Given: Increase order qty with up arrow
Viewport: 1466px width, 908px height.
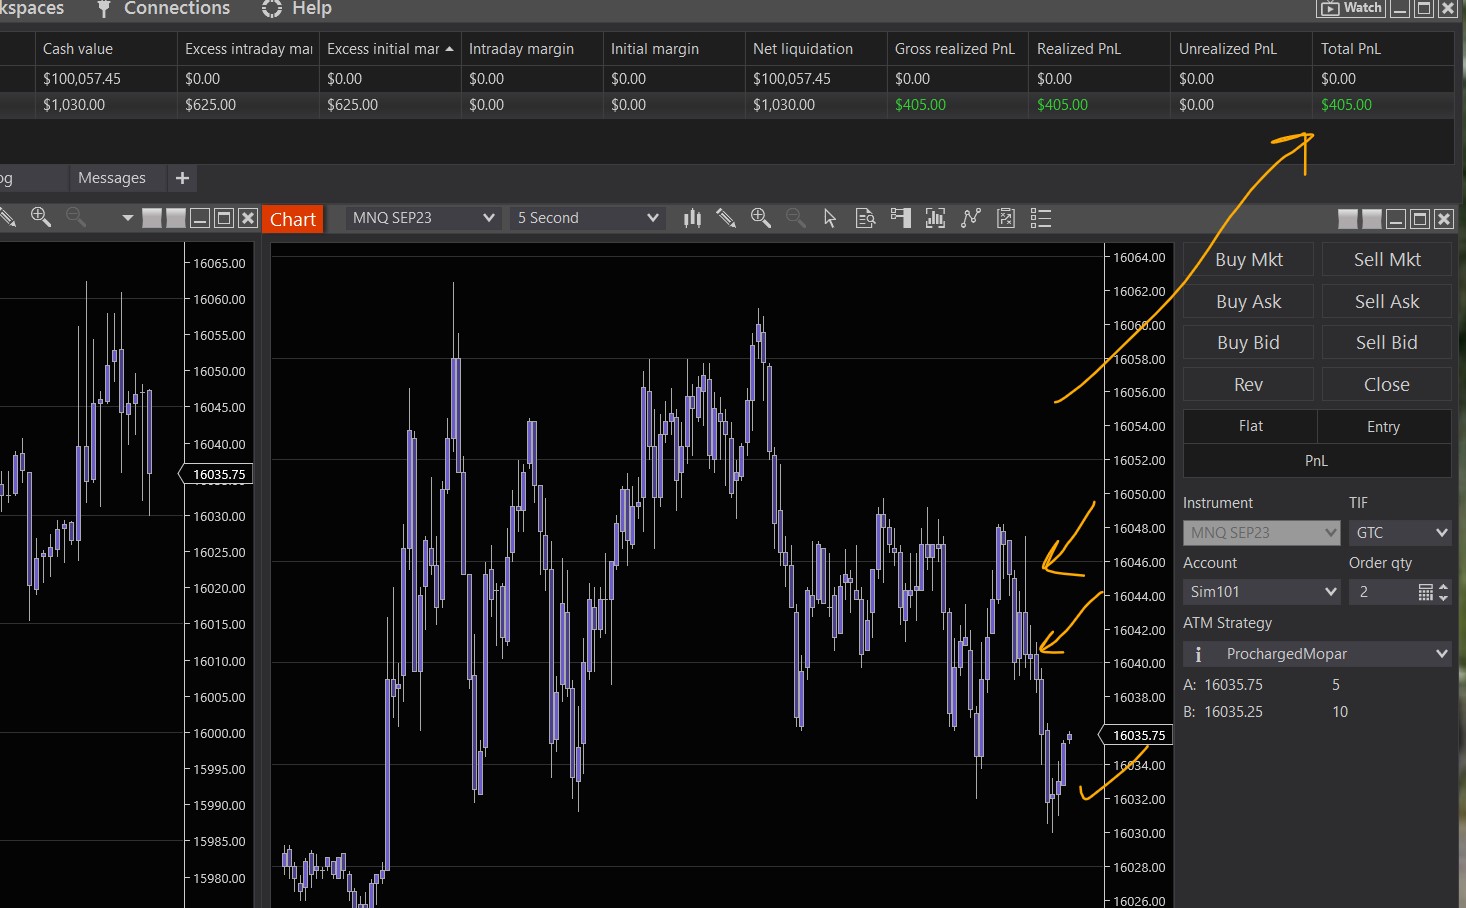Looking at the screenshot, I should pyautogui.click(x=1443, y=587).
